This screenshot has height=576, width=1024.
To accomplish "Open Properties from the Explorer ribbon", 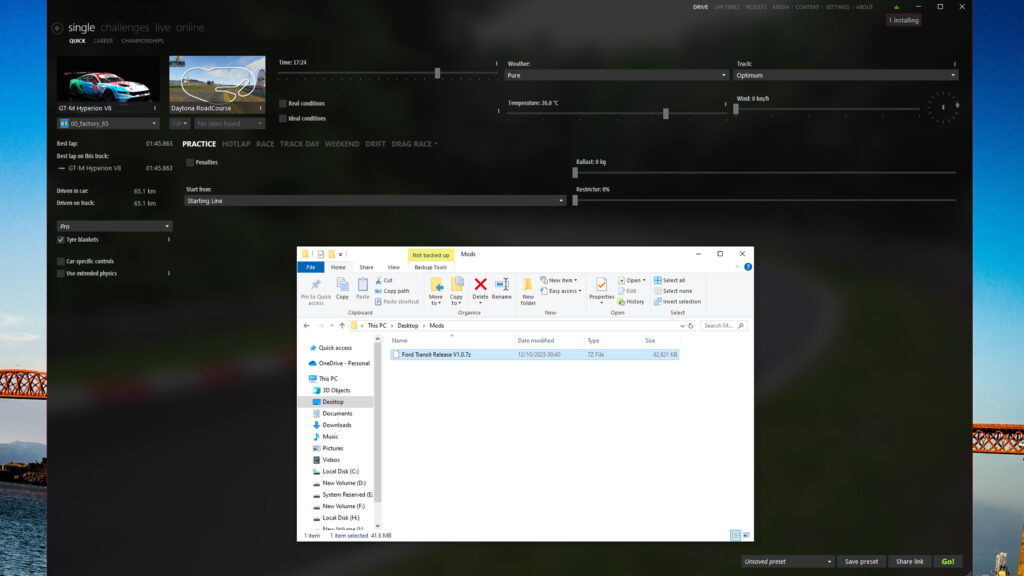I will point(601,289).
